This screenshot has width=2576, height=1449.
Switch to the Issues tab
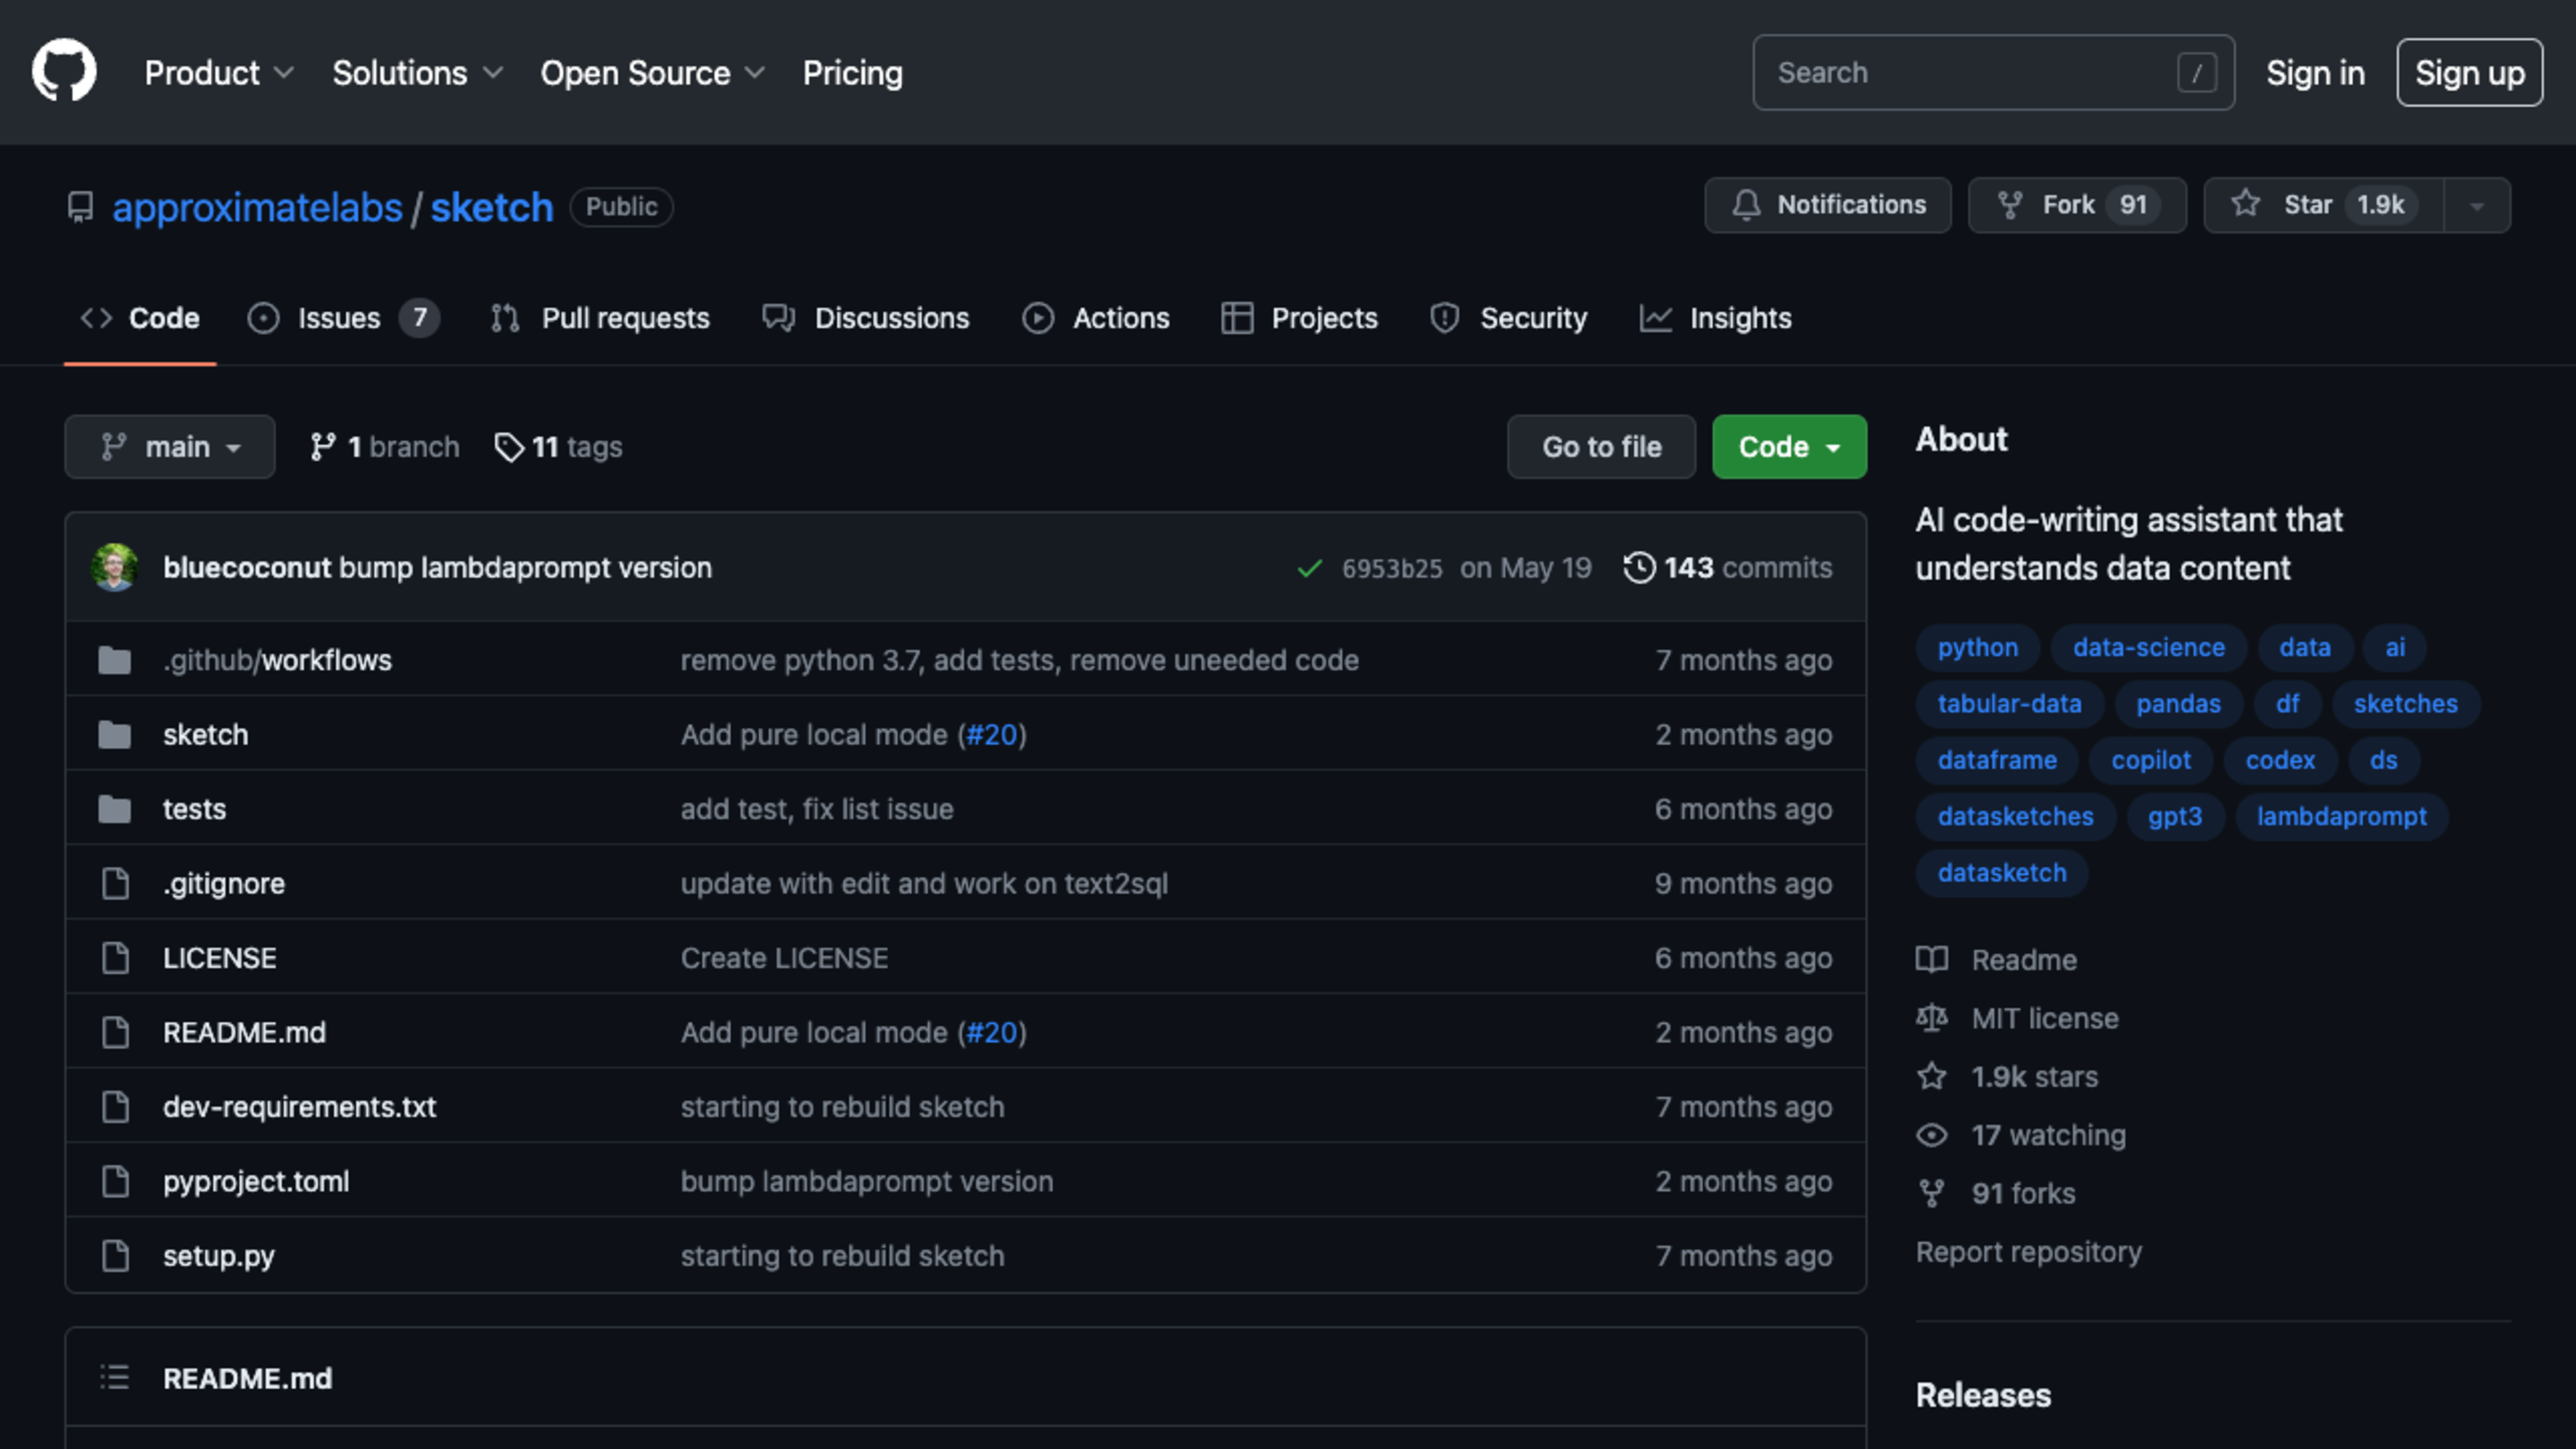pyautogui.click(x=341, y=318)
